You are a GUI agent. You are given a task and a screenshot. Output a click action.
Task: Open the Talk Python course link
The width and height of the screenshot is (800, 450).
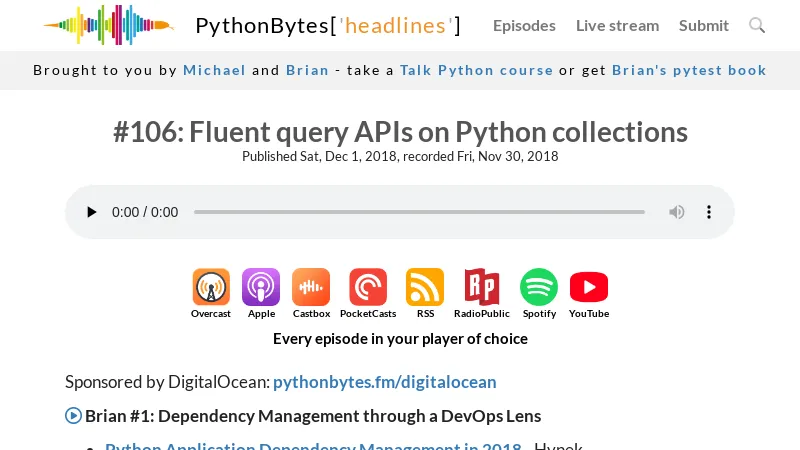[476, 70]
